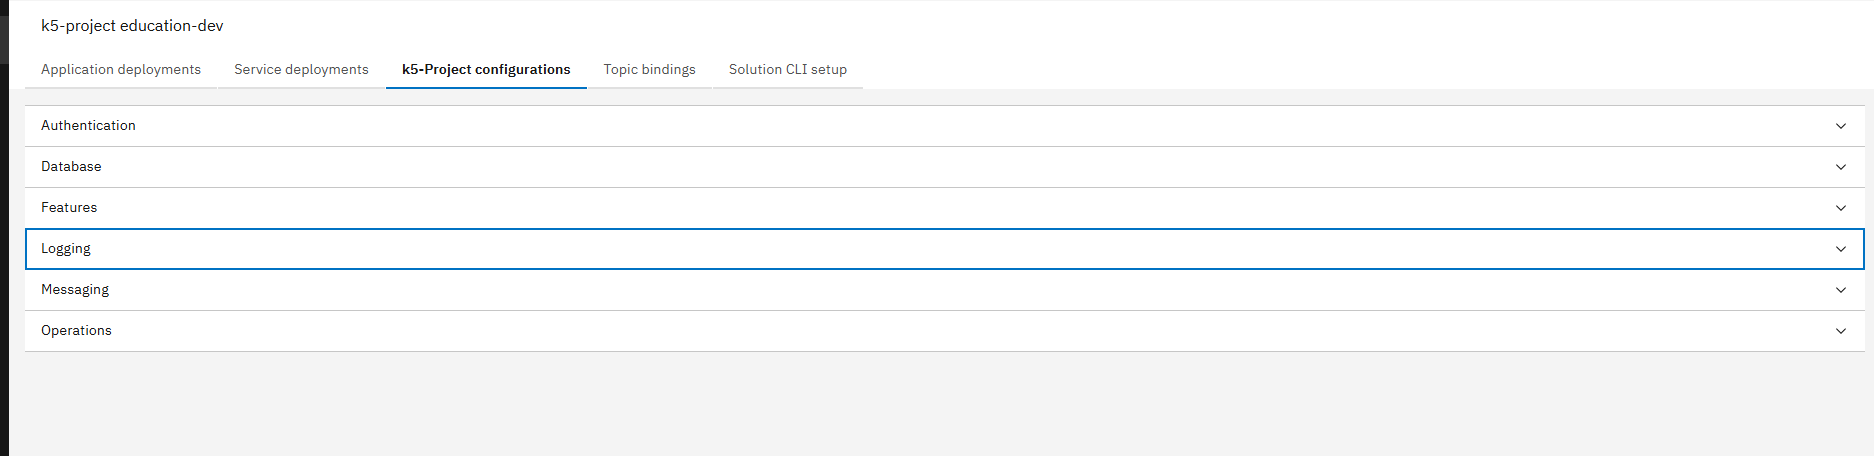Screen dimensions: 1874x456
Task: Open the Messaging accordion label
Action: point(75,290)
